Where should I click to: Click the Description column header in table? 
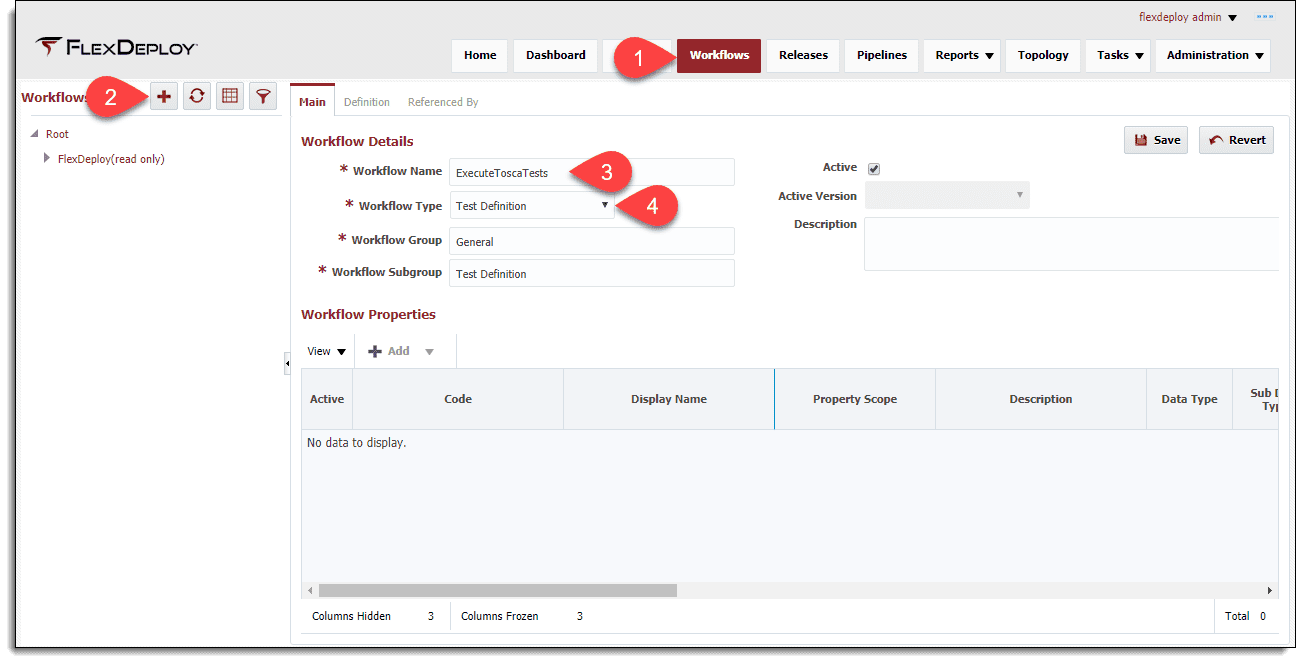point(1041,399)
